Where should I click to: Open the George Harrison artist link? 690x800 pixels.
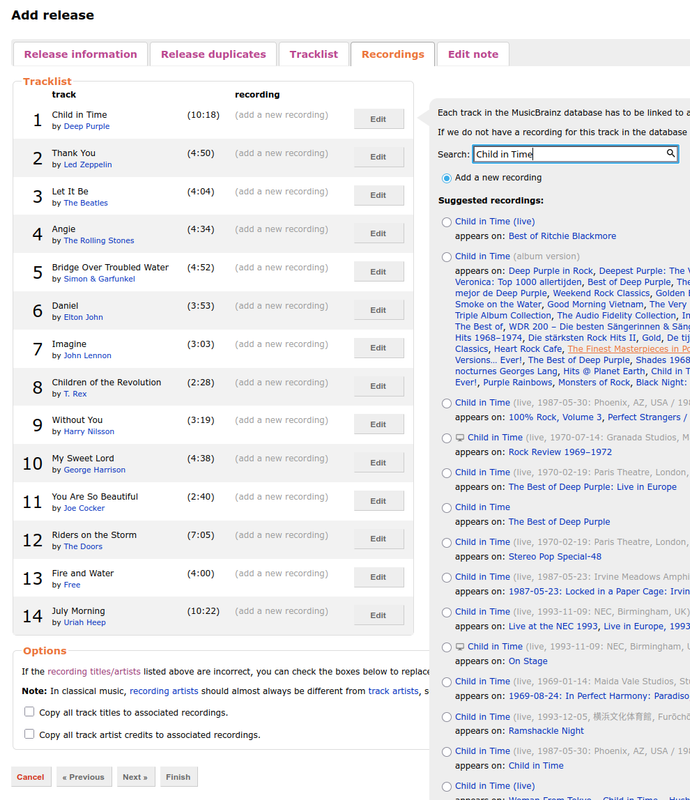tap(94, 469)
